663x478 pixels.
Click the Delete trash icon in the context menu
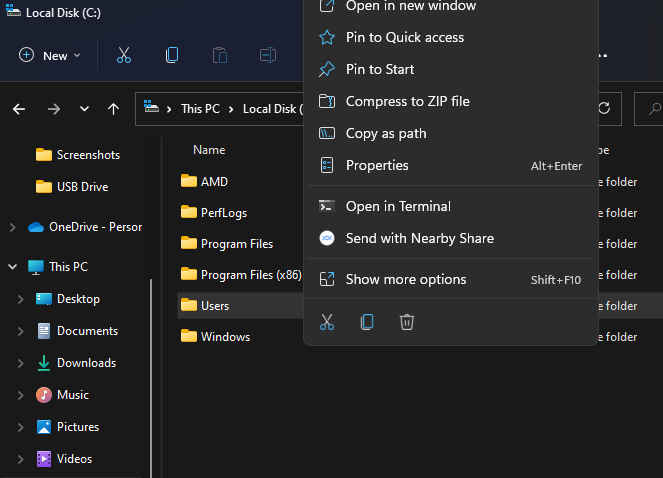pyautogui.click(x=407, y=322)
